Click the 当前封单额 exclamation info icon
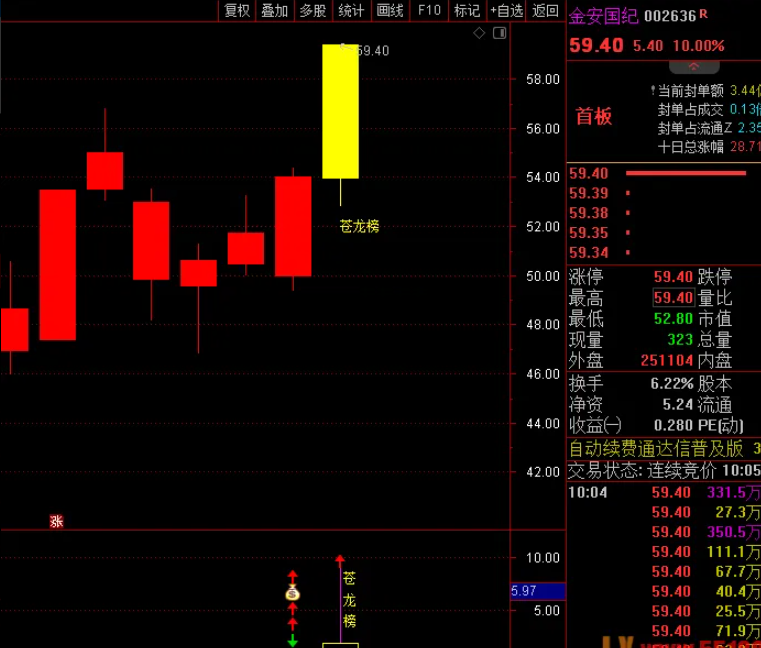The image size is (761, 648). [653, 90]
